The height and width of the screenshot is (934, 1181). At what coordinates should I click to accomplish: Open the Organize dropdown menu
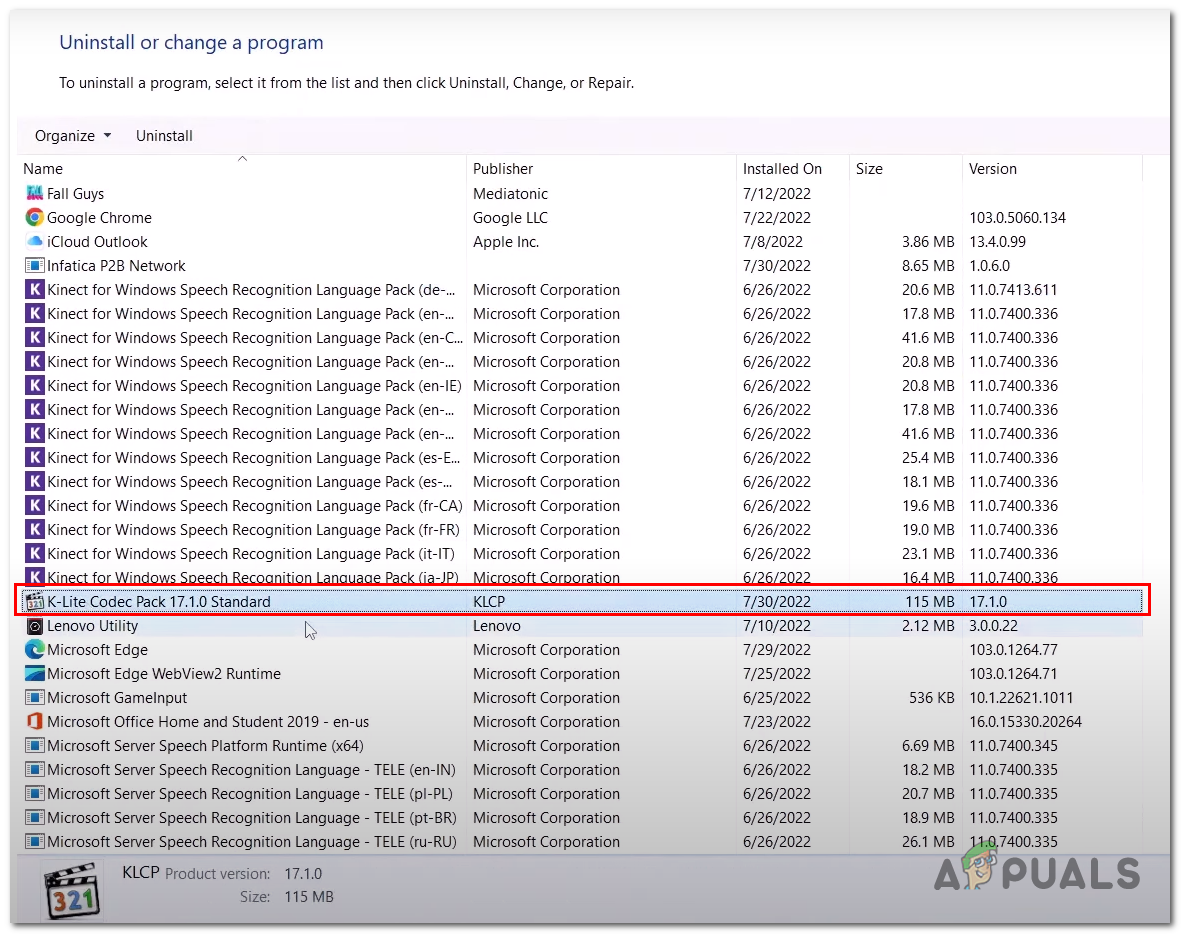click(73, 136)
